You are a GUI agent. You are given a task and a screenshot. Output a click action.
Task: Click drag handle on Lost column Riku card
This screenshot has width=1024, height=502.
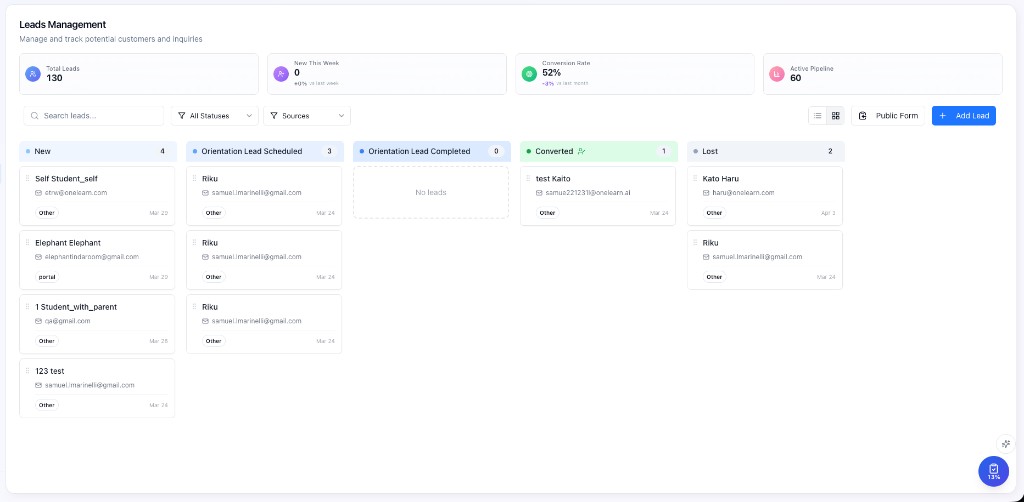tap(695, 242)
